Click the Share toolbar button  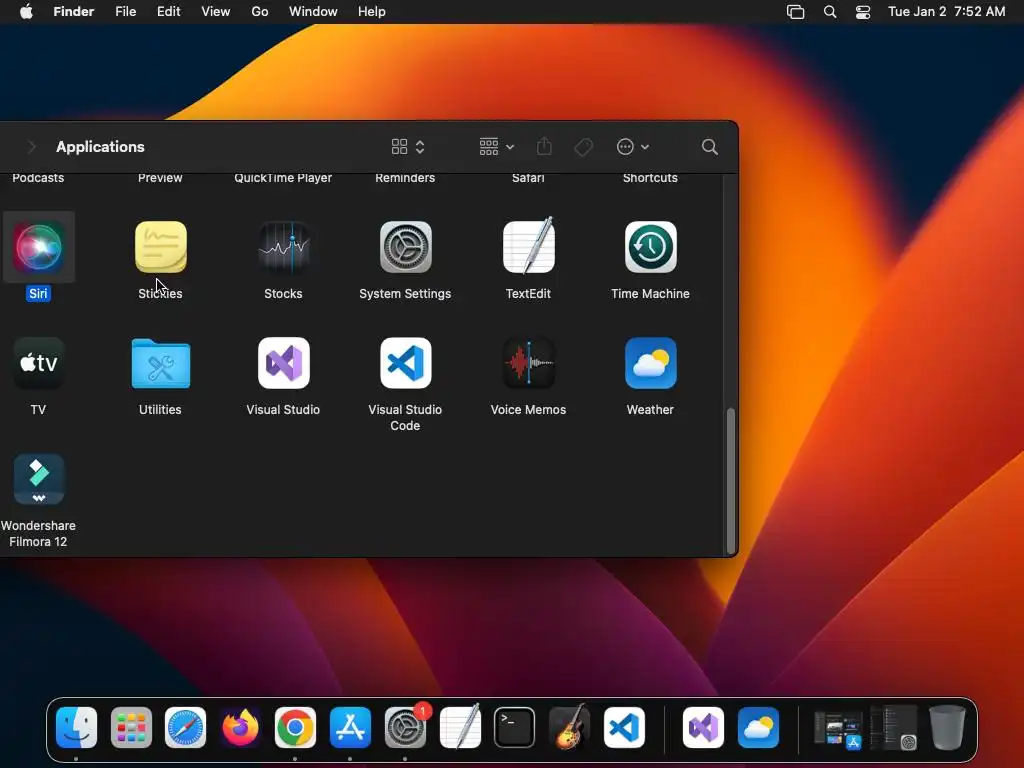pos(544,146)
